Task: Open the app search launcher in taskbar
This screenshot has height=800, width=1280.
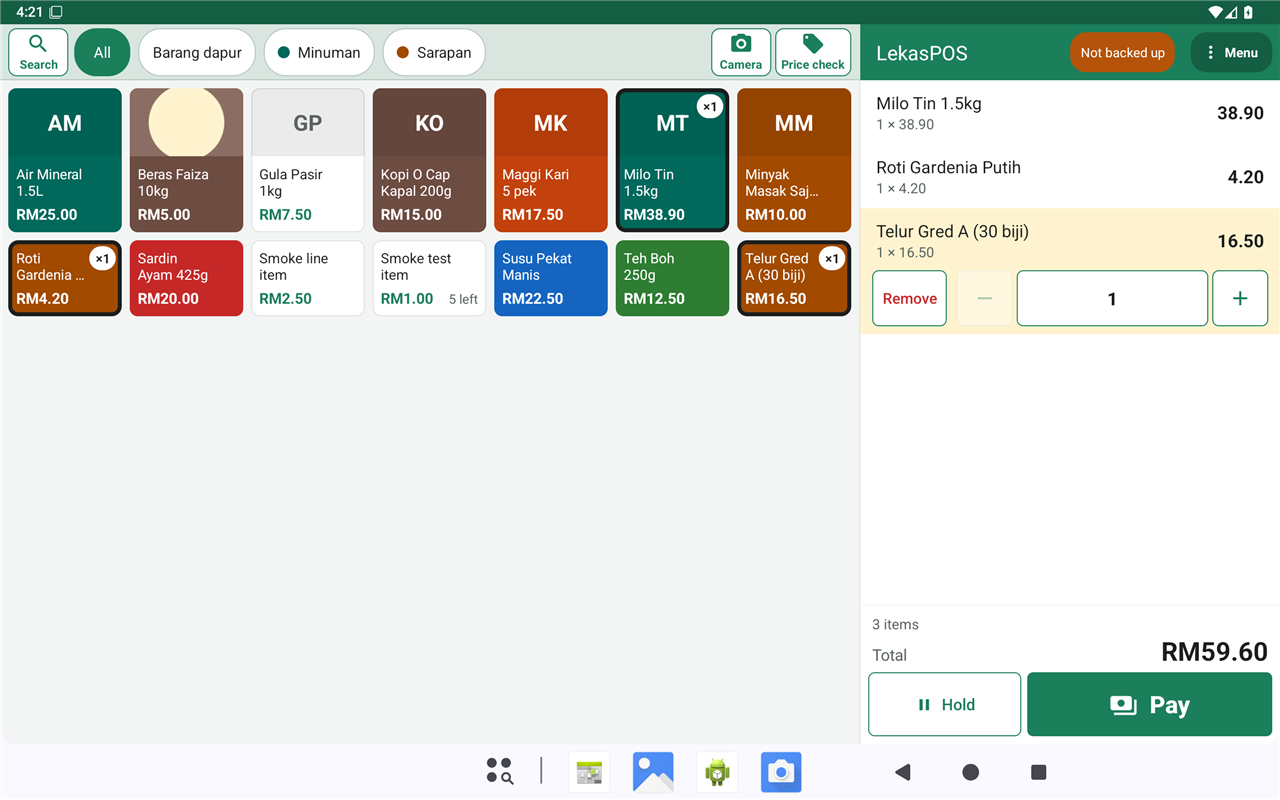Action: point(499,771)
